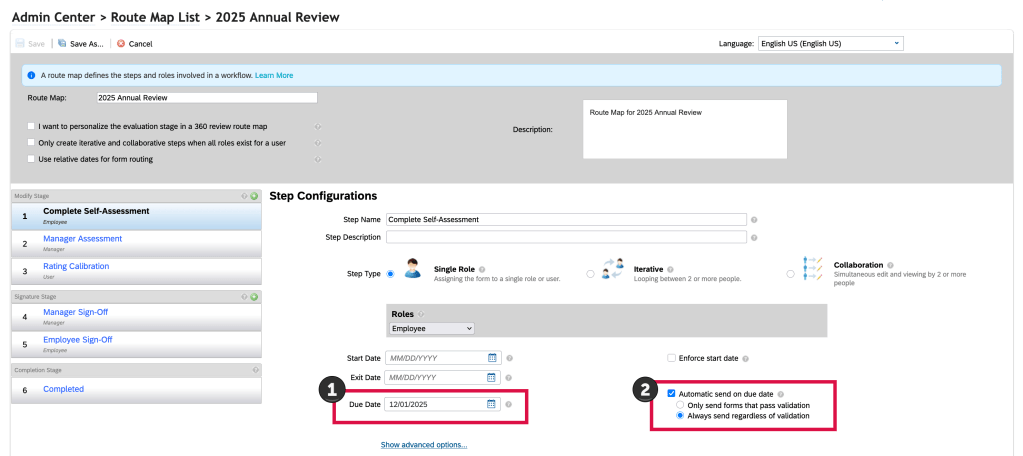The width and height of the screenshot is (1023, 456).
Task: Uncheck 'Automatic send on due date'
Action: click(671, 395)
